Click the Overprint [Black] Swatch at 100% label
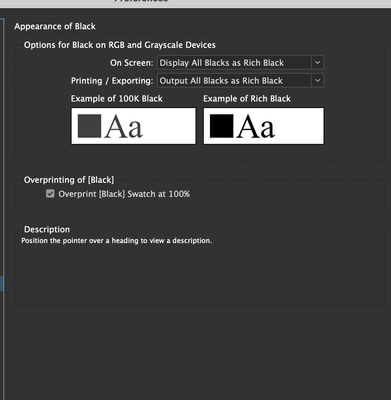The image size is (391, 400). (124, 194)
